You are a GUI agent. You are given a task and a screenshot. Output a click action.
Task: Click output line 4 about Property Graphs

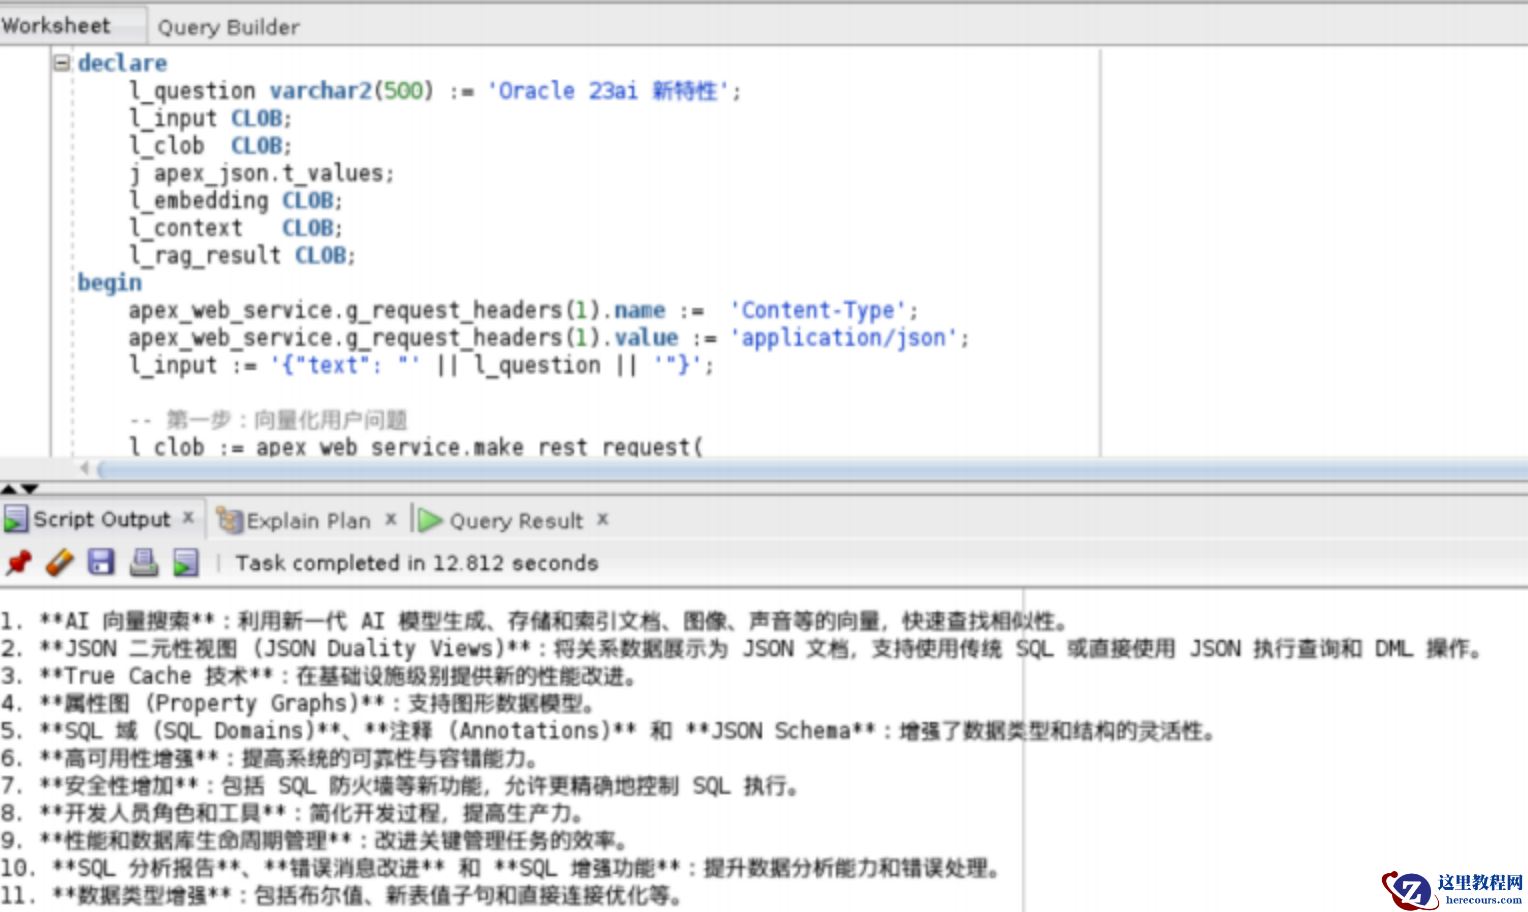click(x=300, y=704)
